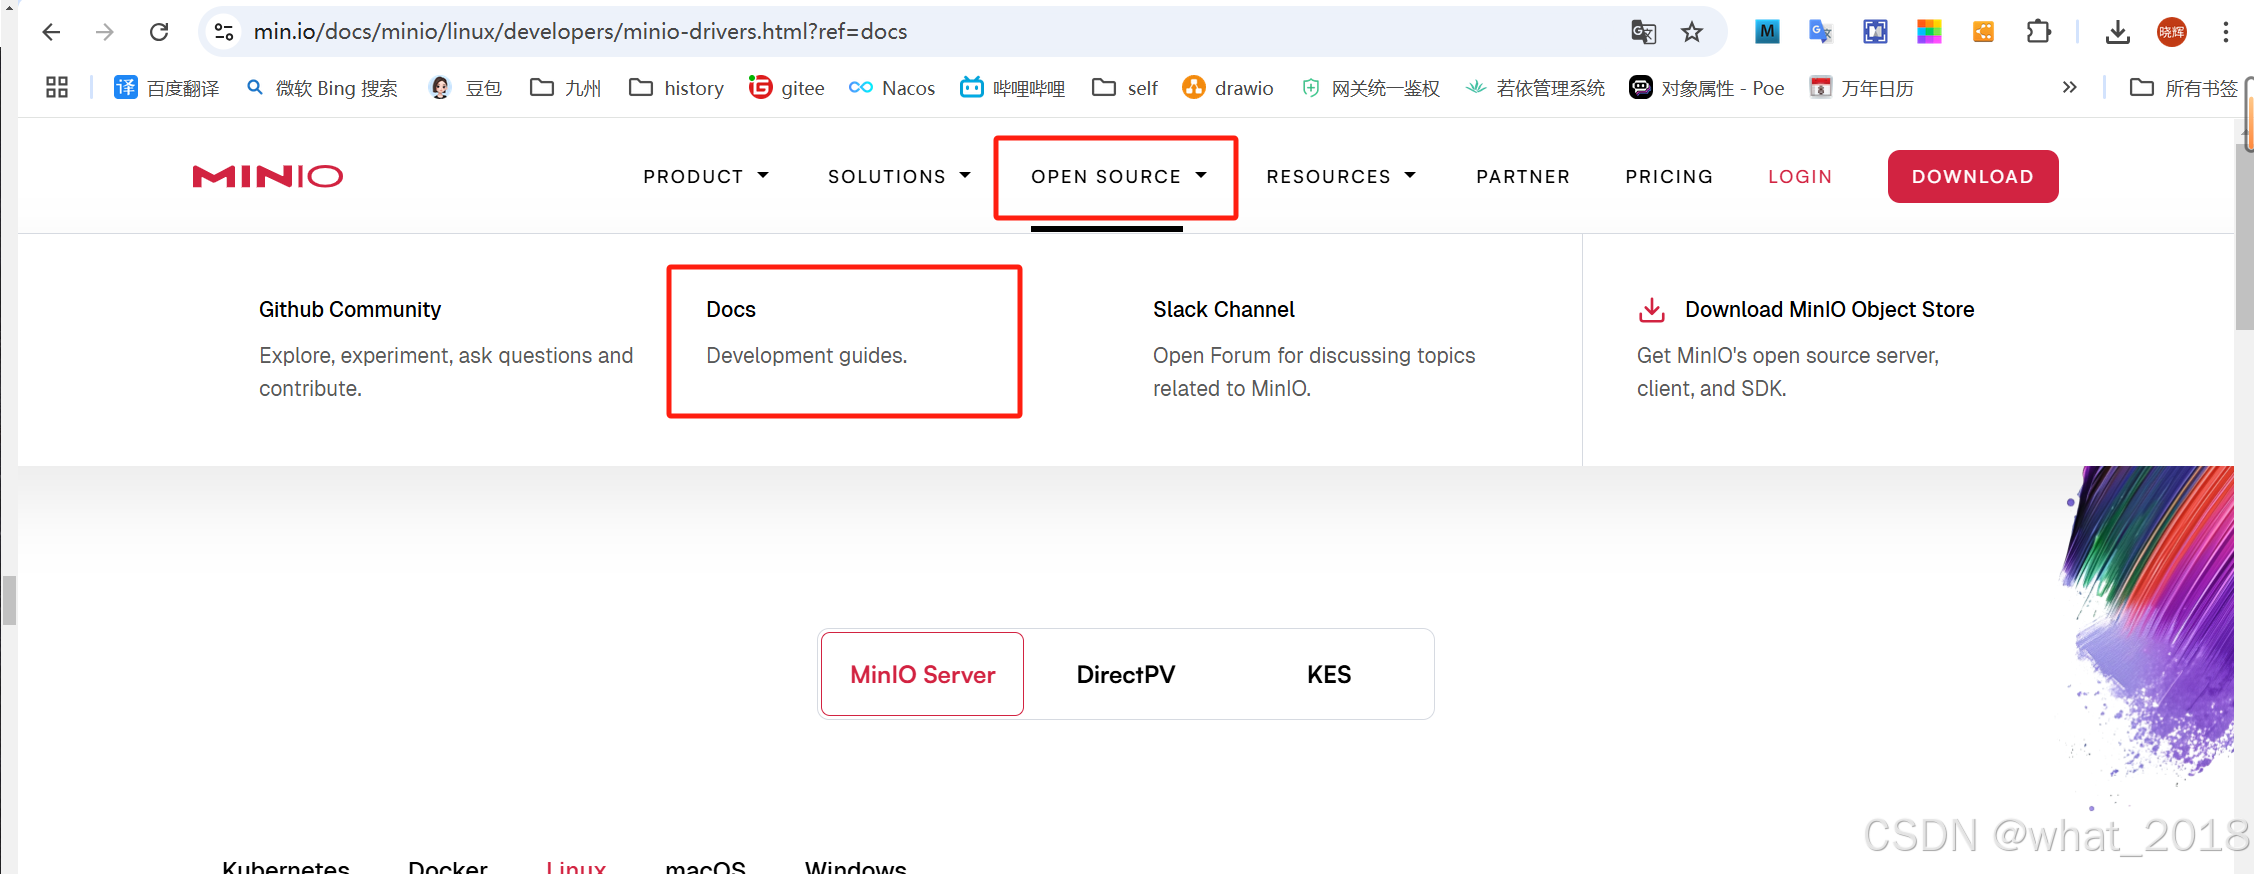Bookmark this page with the star icon
Viewport: 2254px width, 874px height.
point(1691,32)
